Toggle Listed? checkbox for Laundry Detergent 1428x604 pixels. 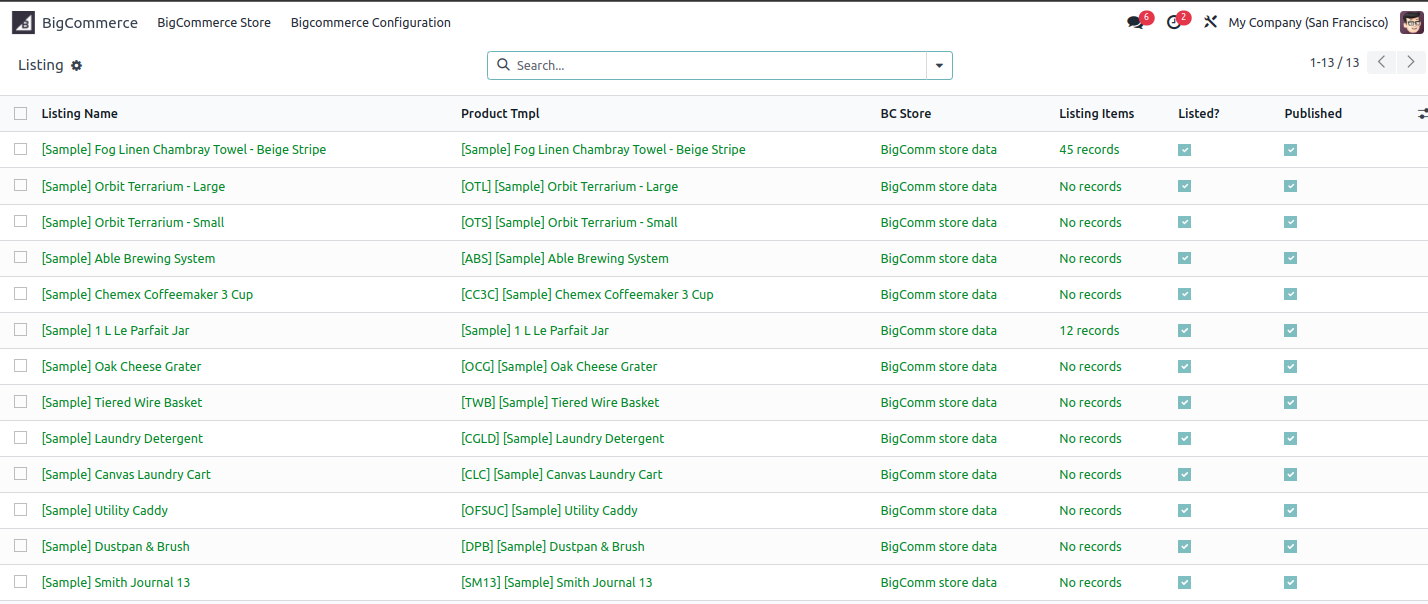[x=1185, y=438]
